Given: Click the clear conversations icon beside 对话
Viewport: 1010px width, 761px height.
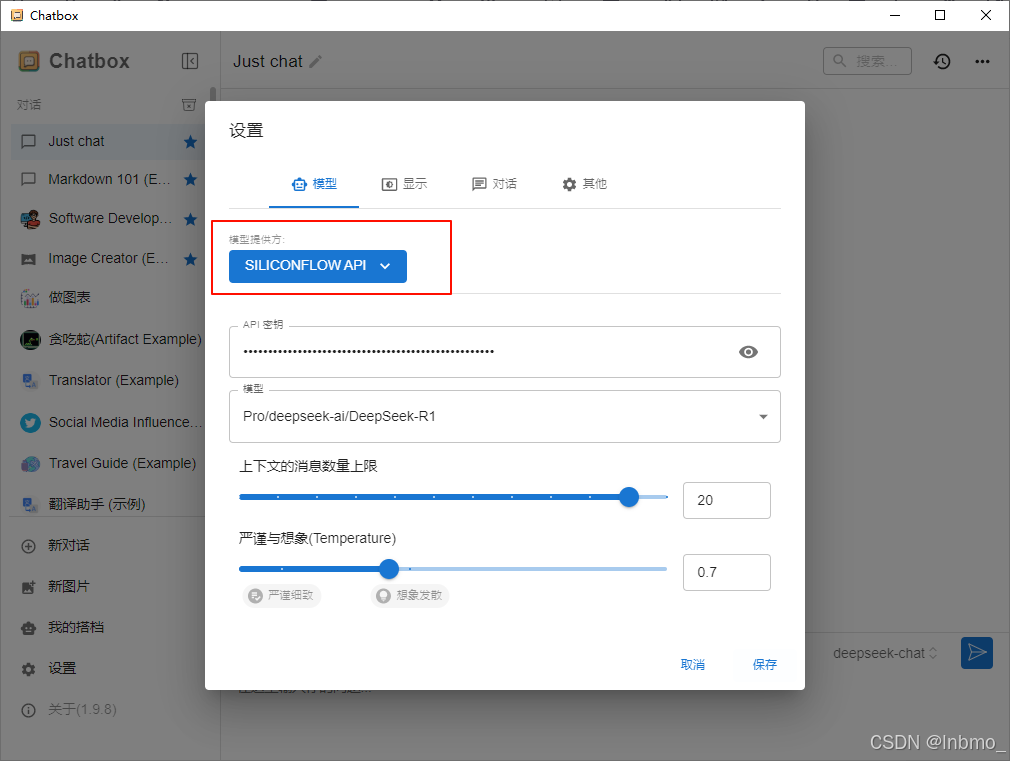Looking at the screenshot, I should 189,104.
